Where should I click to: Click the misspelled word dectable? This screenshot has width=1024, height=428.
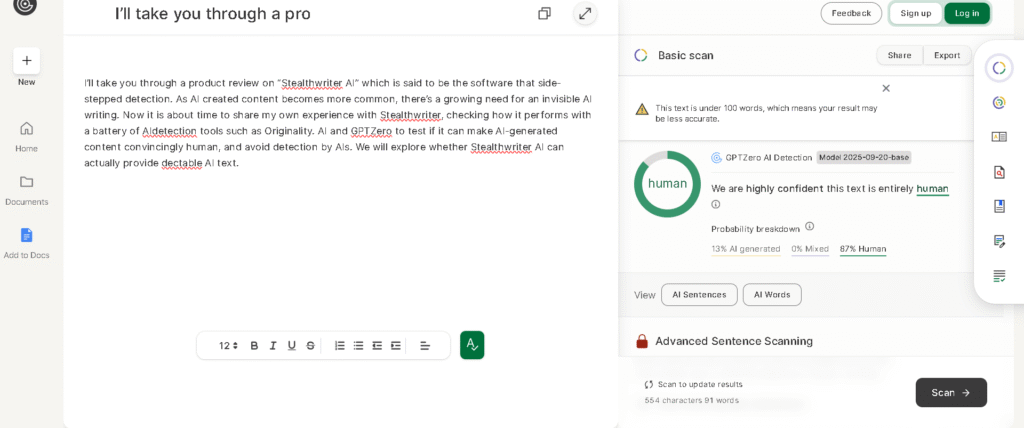(x=180, y=163)
